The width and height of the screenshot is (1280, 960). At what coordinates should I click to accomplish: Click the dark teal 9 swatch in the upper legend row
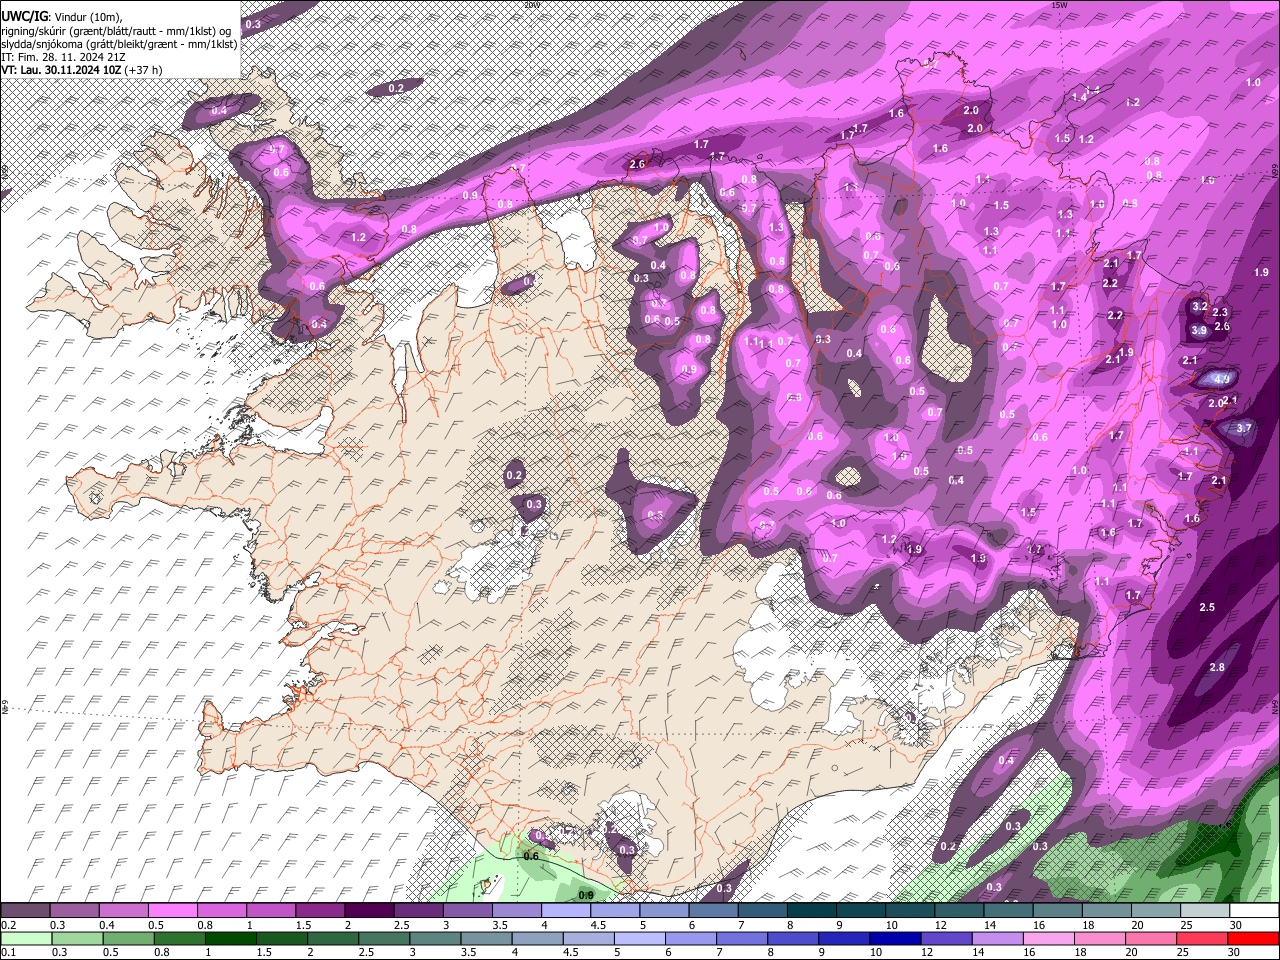tap(860, 911)
